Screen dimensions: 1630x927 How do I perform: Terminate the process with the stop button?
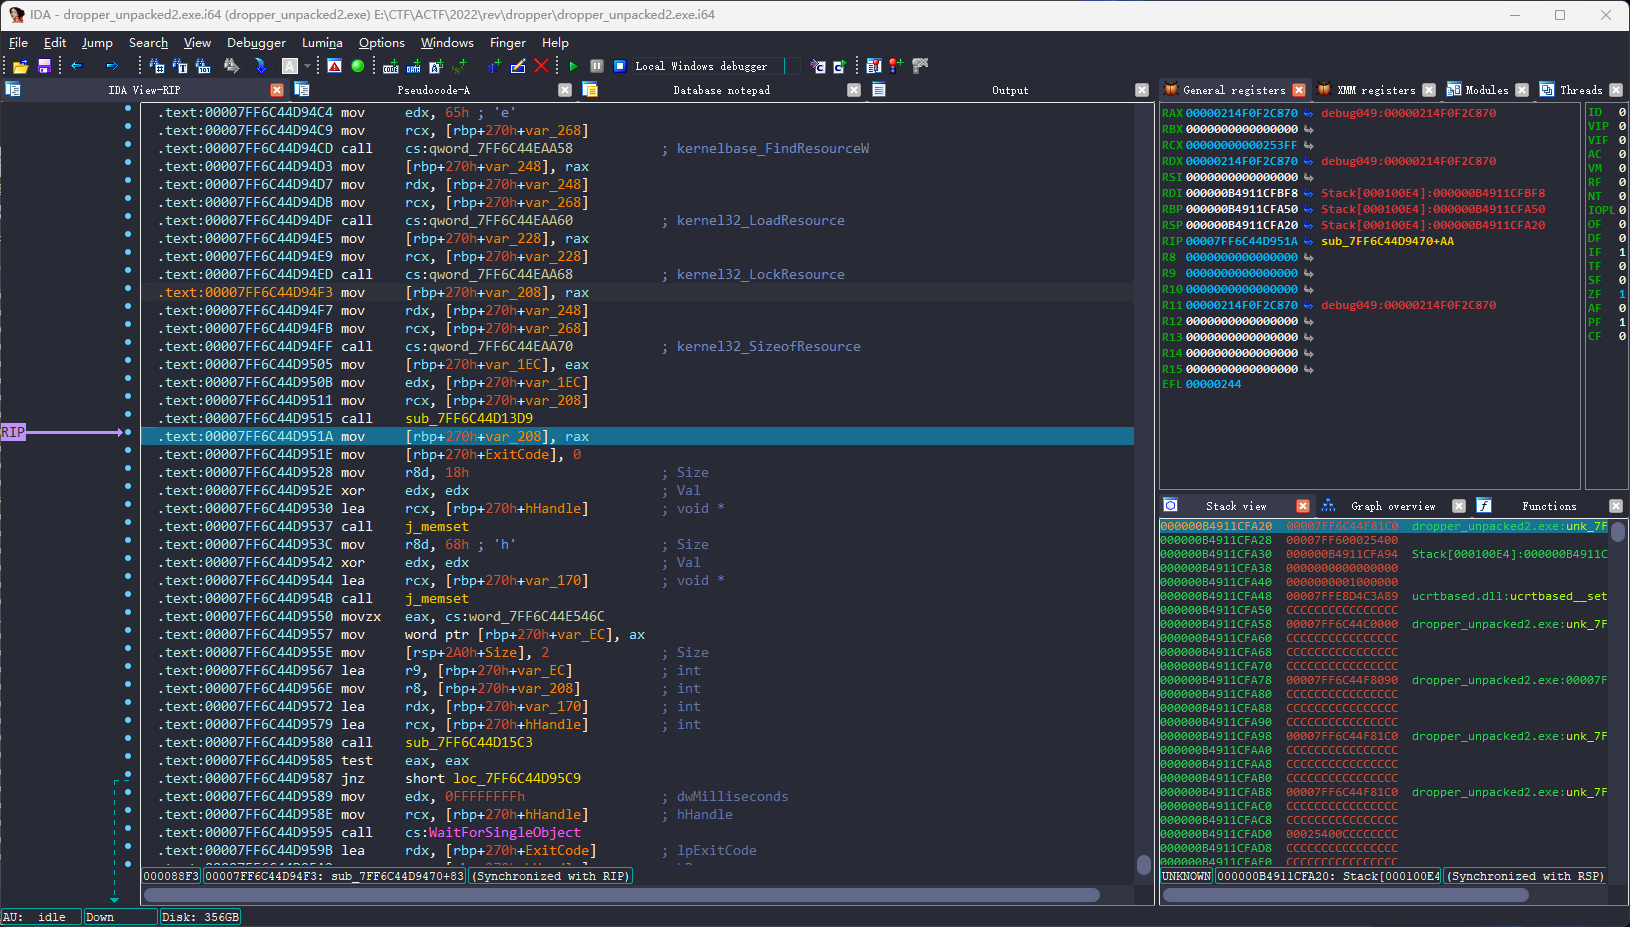[x=620, y=66]
